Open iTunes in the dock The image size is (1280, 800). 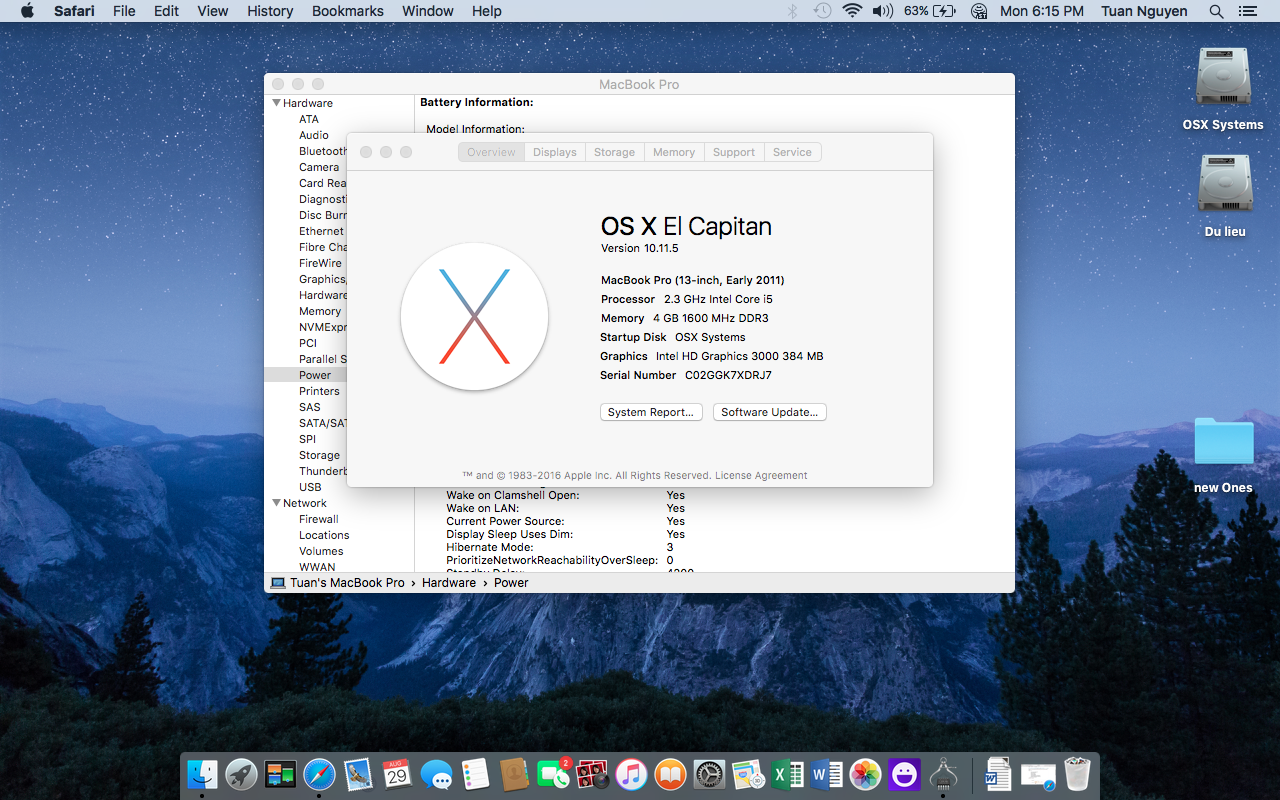631,774
